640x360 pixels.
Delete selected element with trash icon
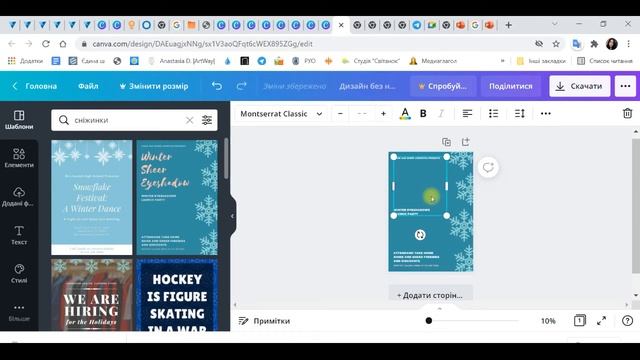pos(627,113)
